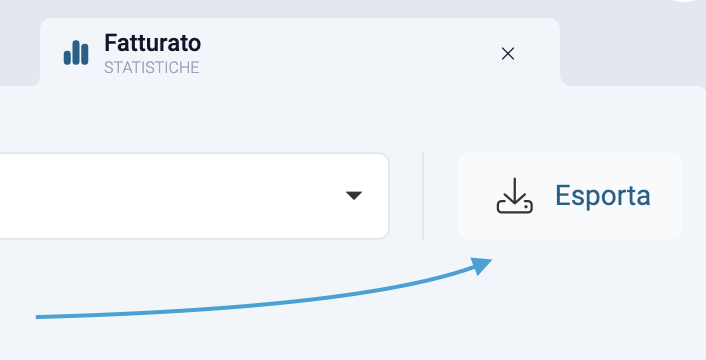
Task: Click the blue curved arrow's arrowhead
Action: 482,265
